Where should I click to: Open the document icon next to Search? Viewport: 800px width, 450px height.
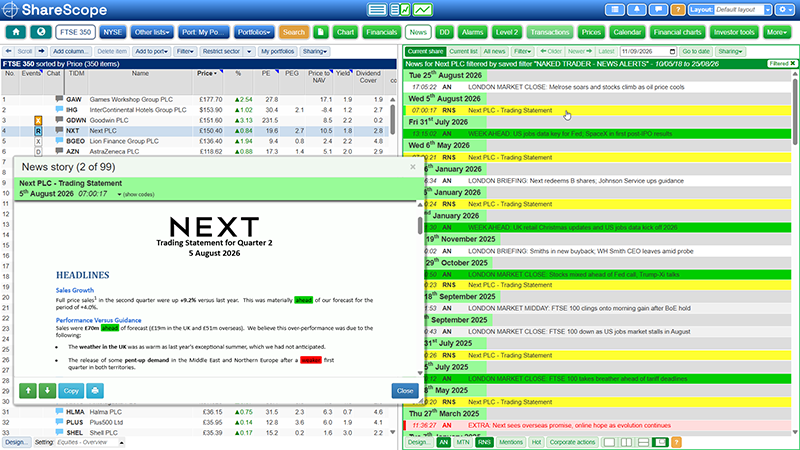tap(320, 32)
